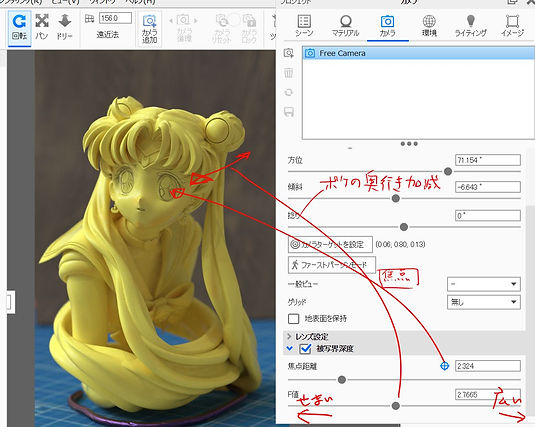
Task: Open the 一般ビュー dropdown
Action: point(483,284)
